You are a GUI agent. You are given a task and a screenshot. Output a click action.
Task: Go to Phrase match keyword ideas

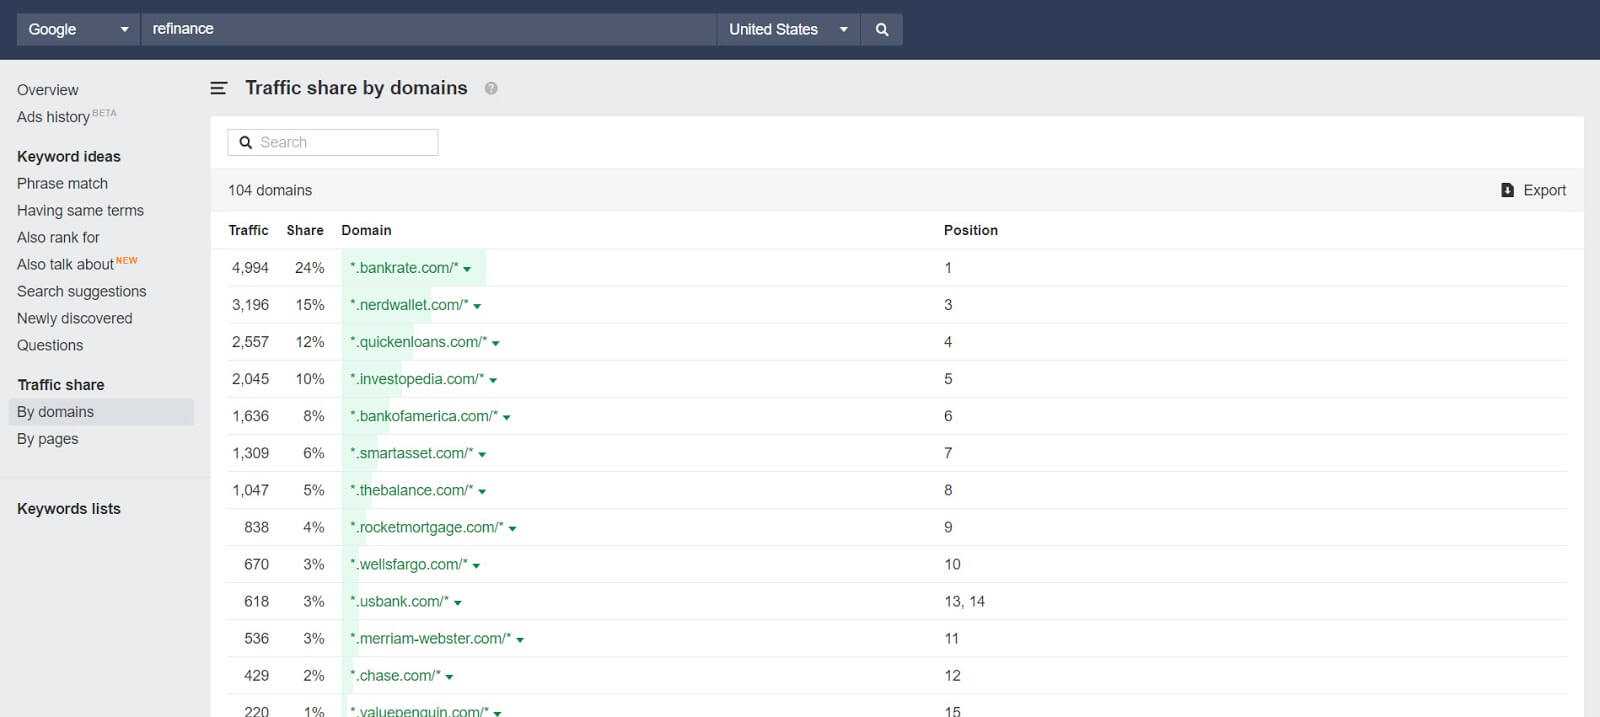(x=62, y=183)
